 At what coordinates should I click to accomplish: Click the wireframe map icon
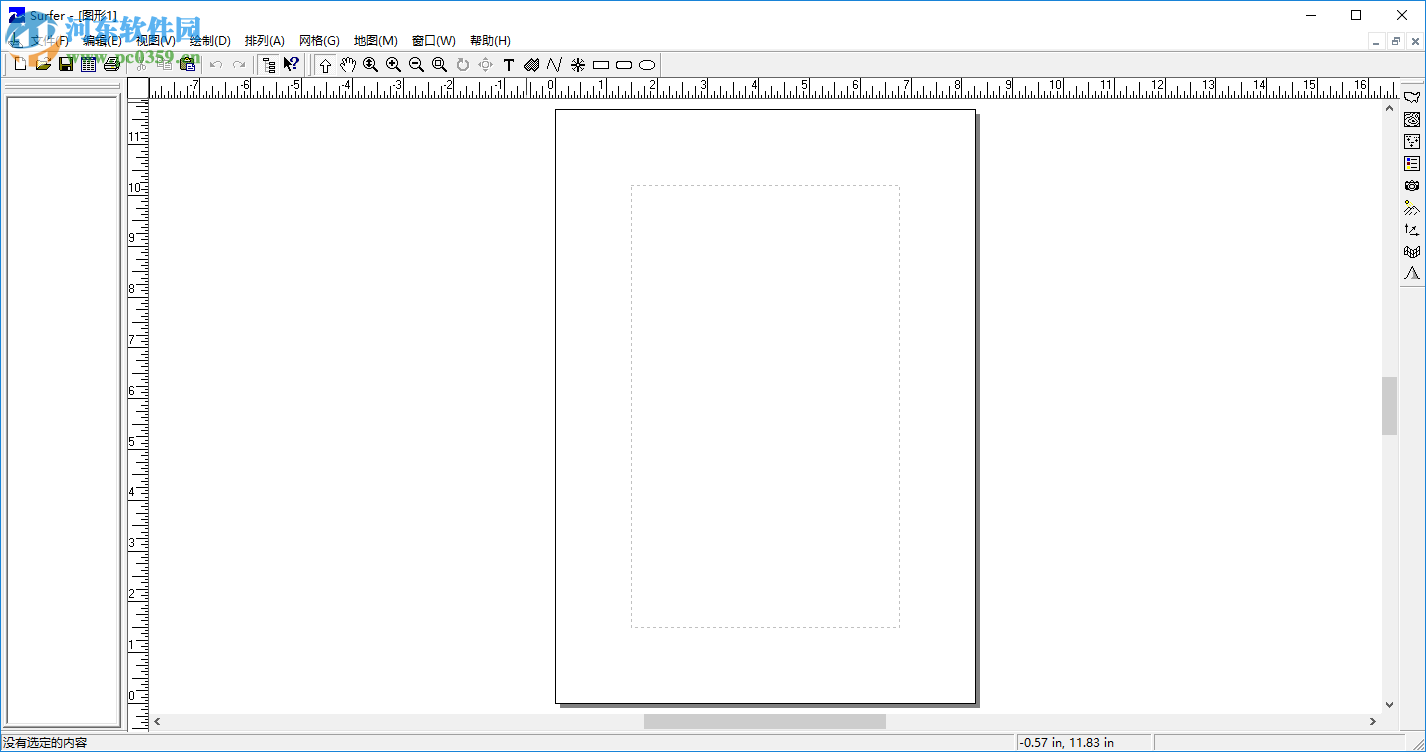point(1411,251)
